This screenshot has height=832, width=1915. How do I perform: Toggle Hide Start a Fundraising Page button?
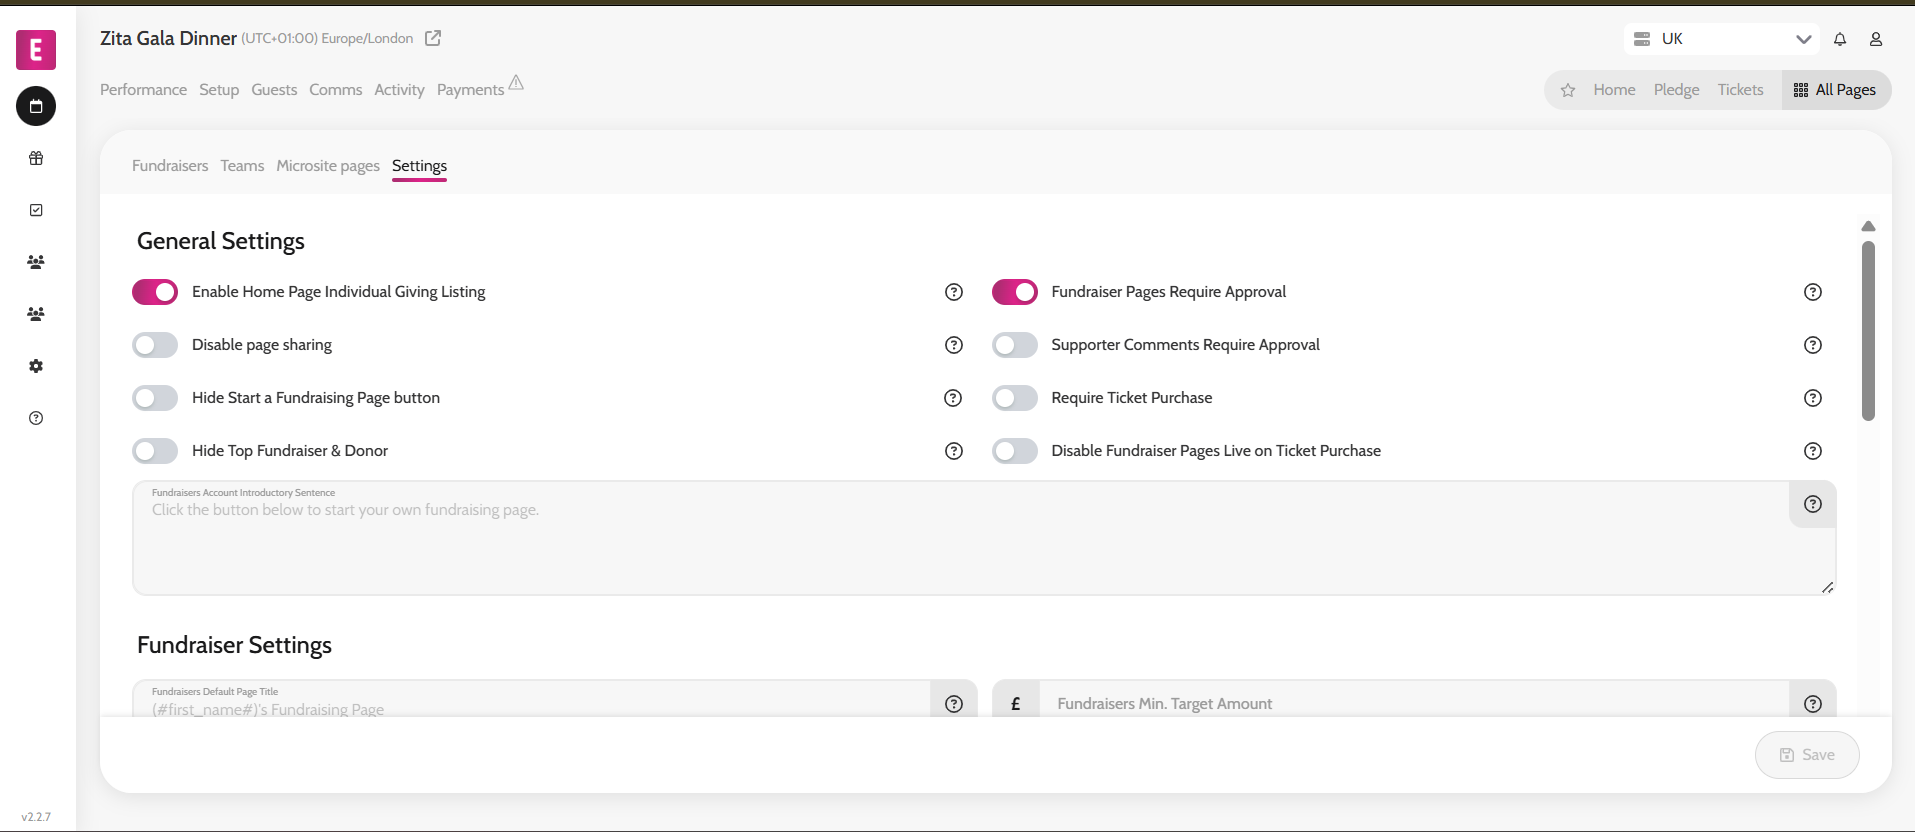[155, 398]
